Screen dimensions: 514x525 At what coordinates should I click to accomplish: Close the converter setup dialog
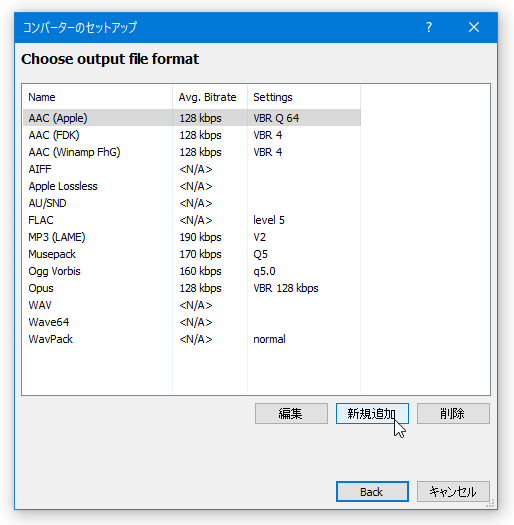point(474,27)
